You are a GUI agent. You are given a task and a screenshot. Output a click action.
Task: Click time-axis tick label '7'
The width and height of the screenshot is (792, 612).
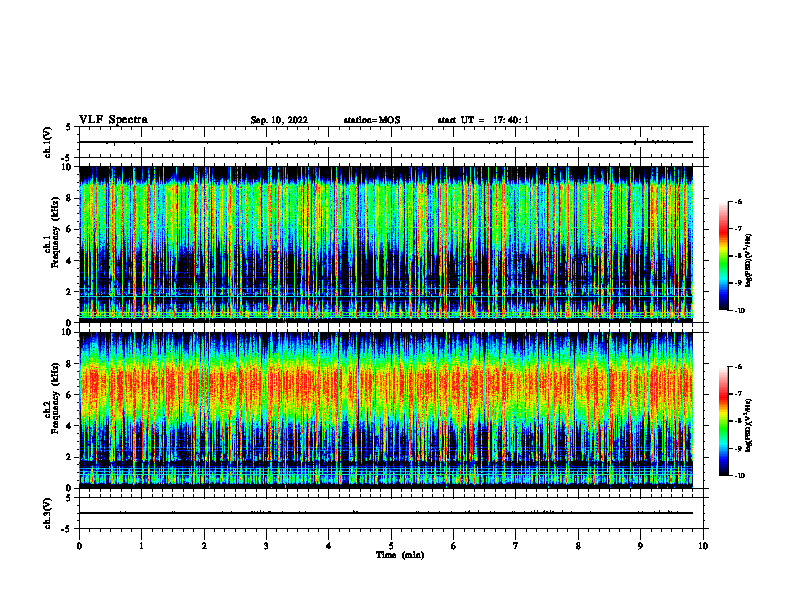(516, 546)
